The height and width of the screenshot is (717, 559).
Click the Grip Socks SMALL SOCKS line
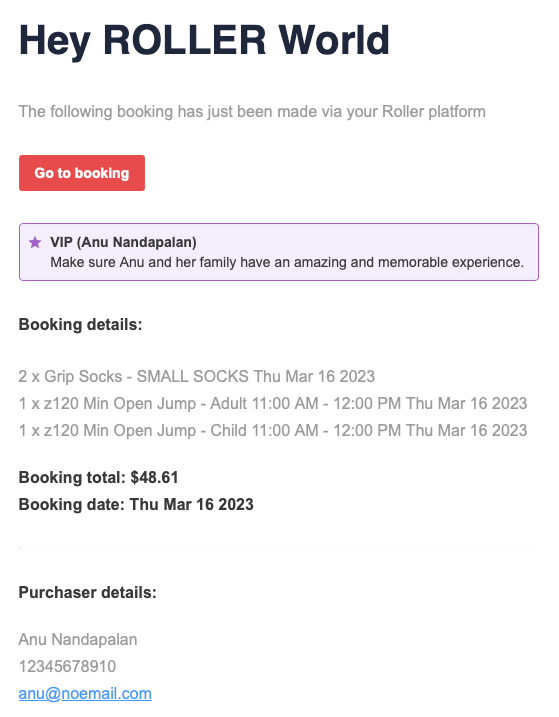pos(197,376)
